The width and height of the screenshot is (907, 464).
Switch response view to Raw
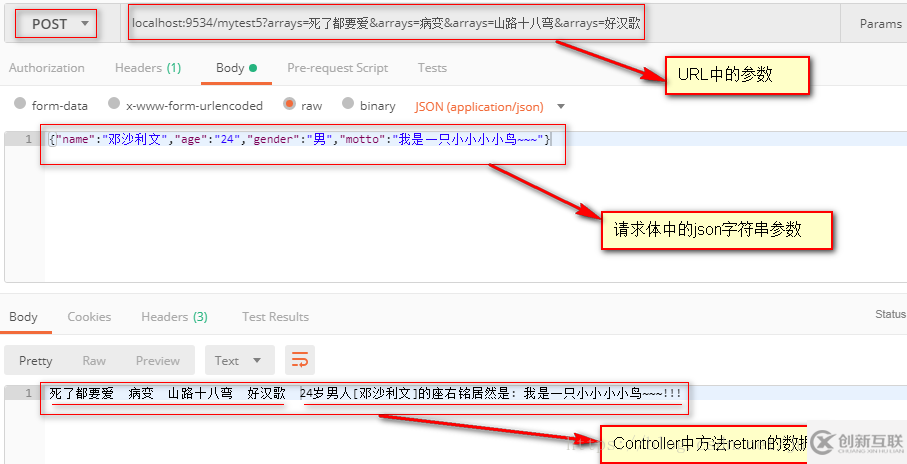pyautogui.click(x=94, y=360)
